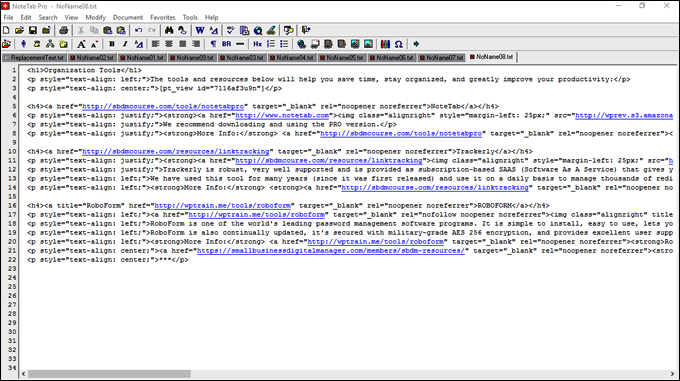Click the resources/linktracking link on line 10
Screen dimensions: 680x381
176,151
